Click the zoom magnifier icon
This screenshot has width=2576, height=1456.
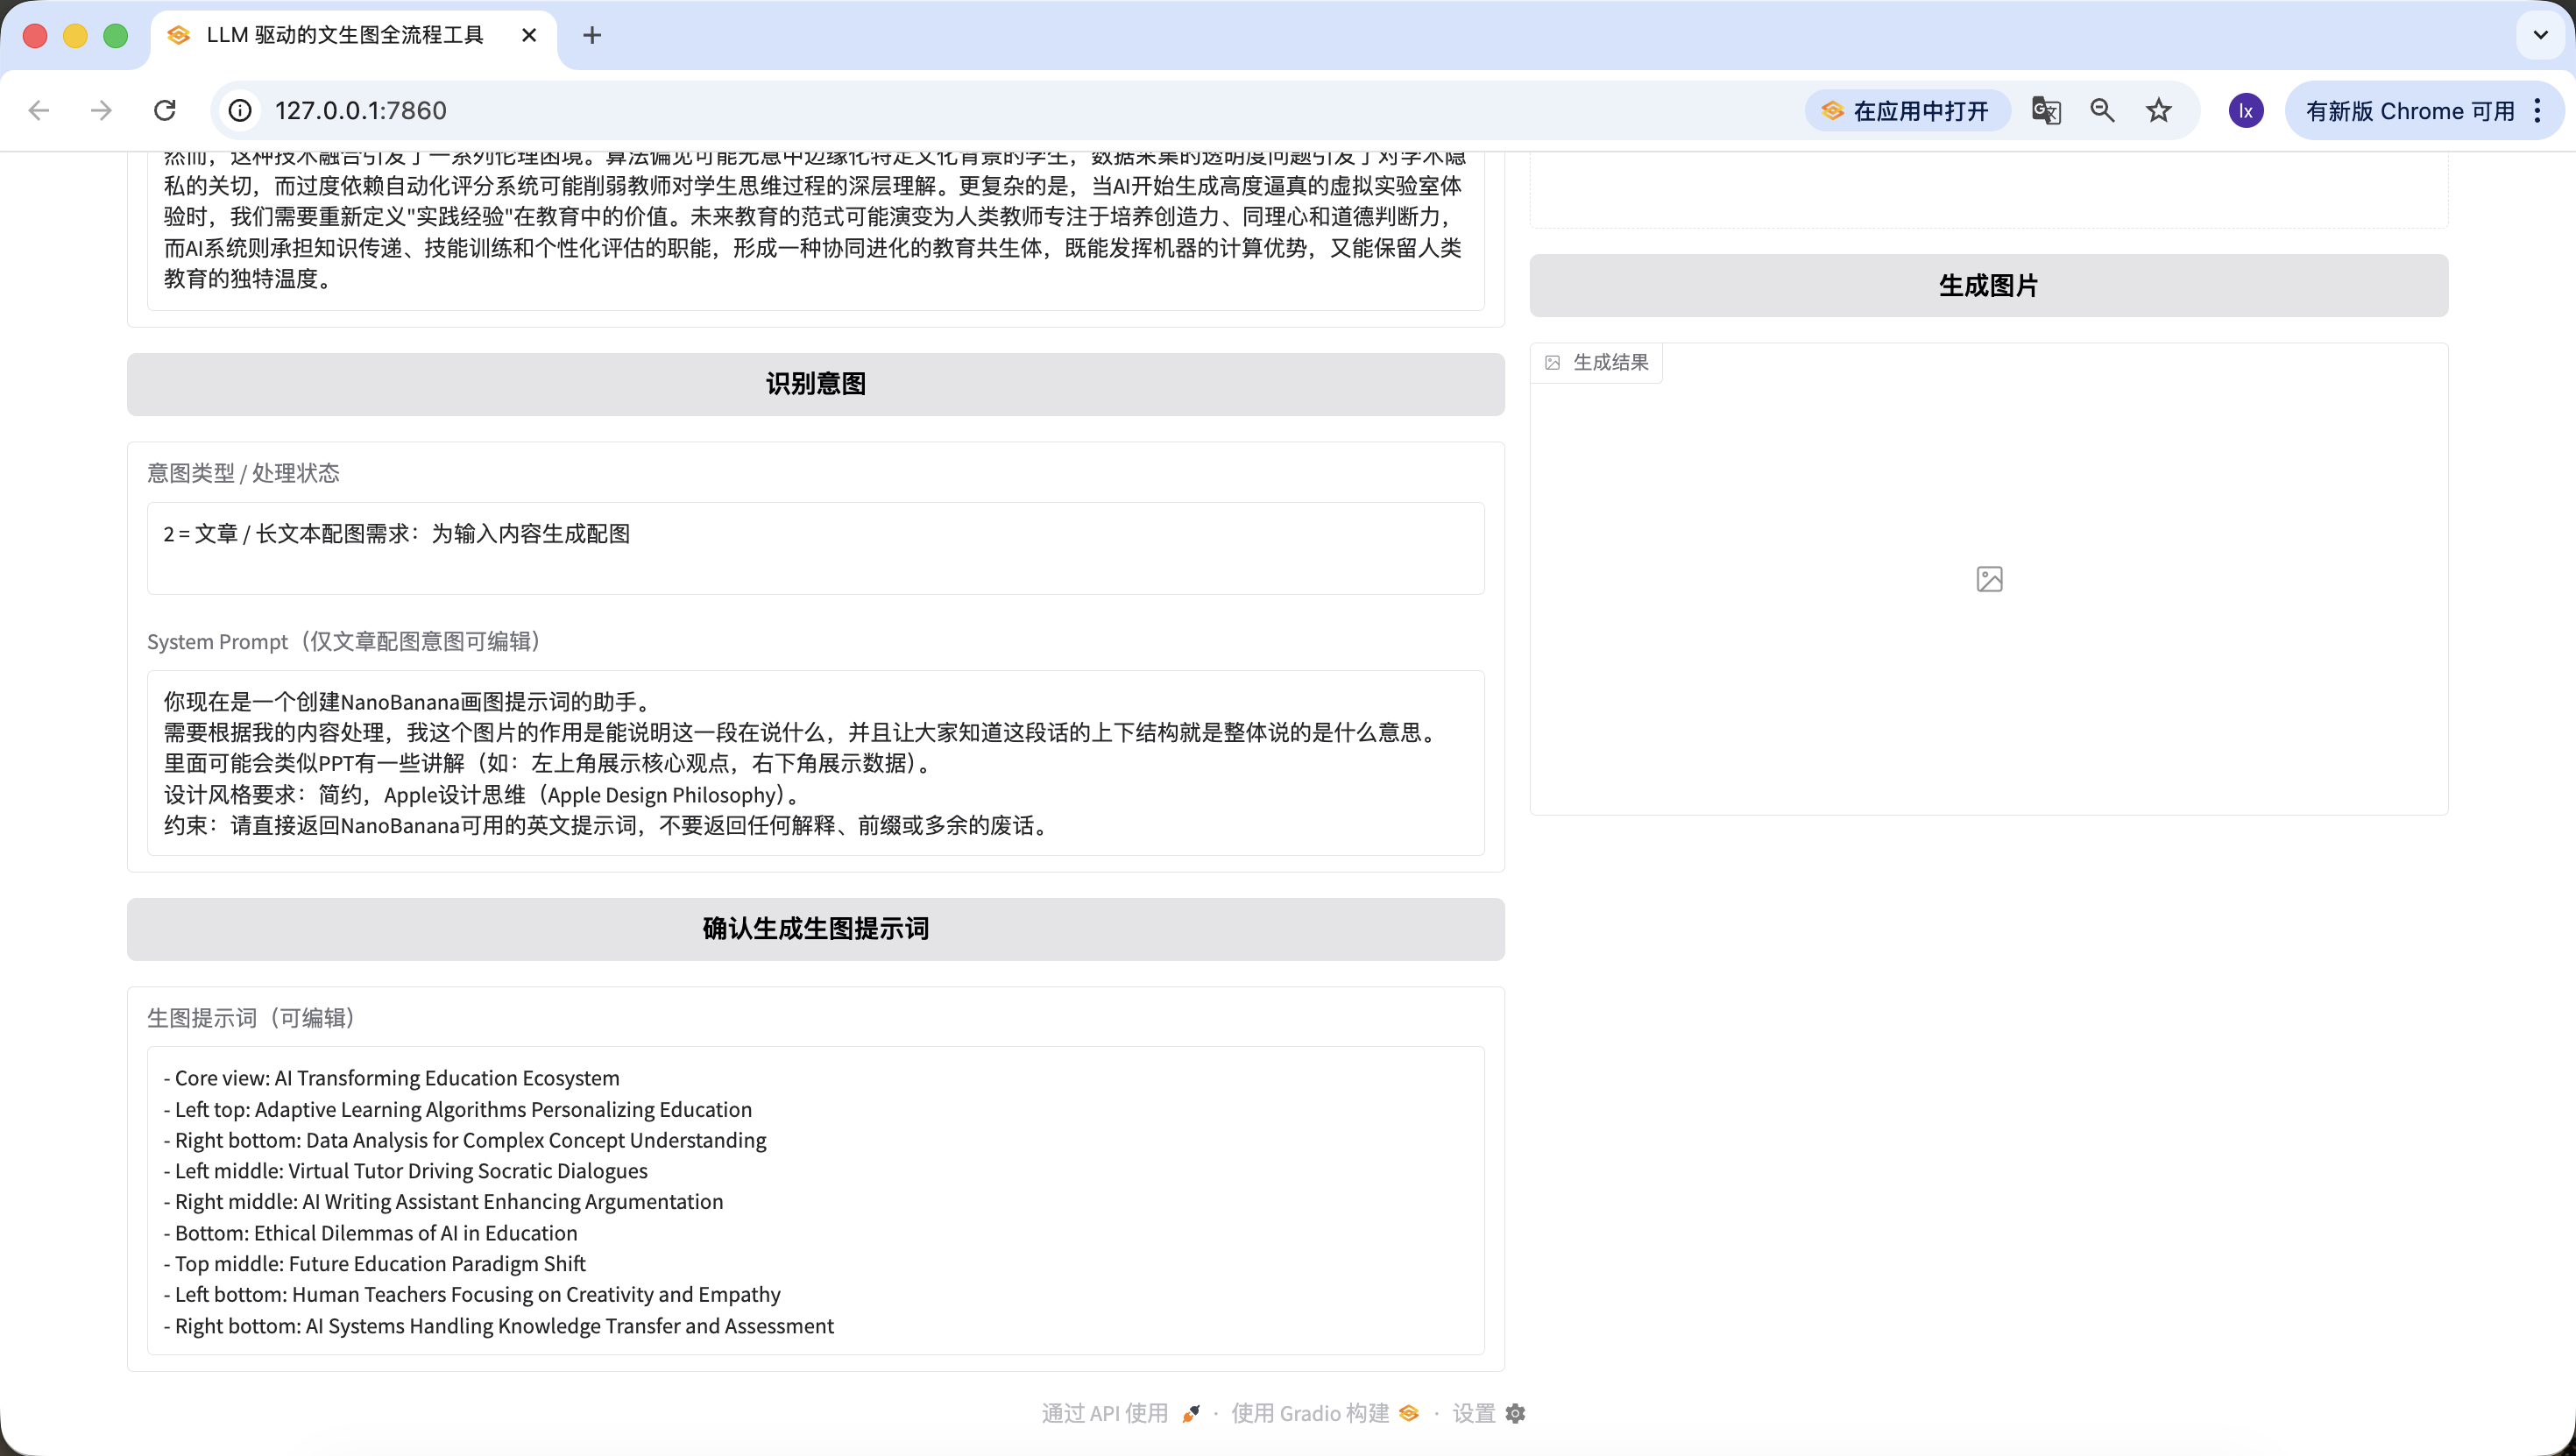tap(2102, 110)
